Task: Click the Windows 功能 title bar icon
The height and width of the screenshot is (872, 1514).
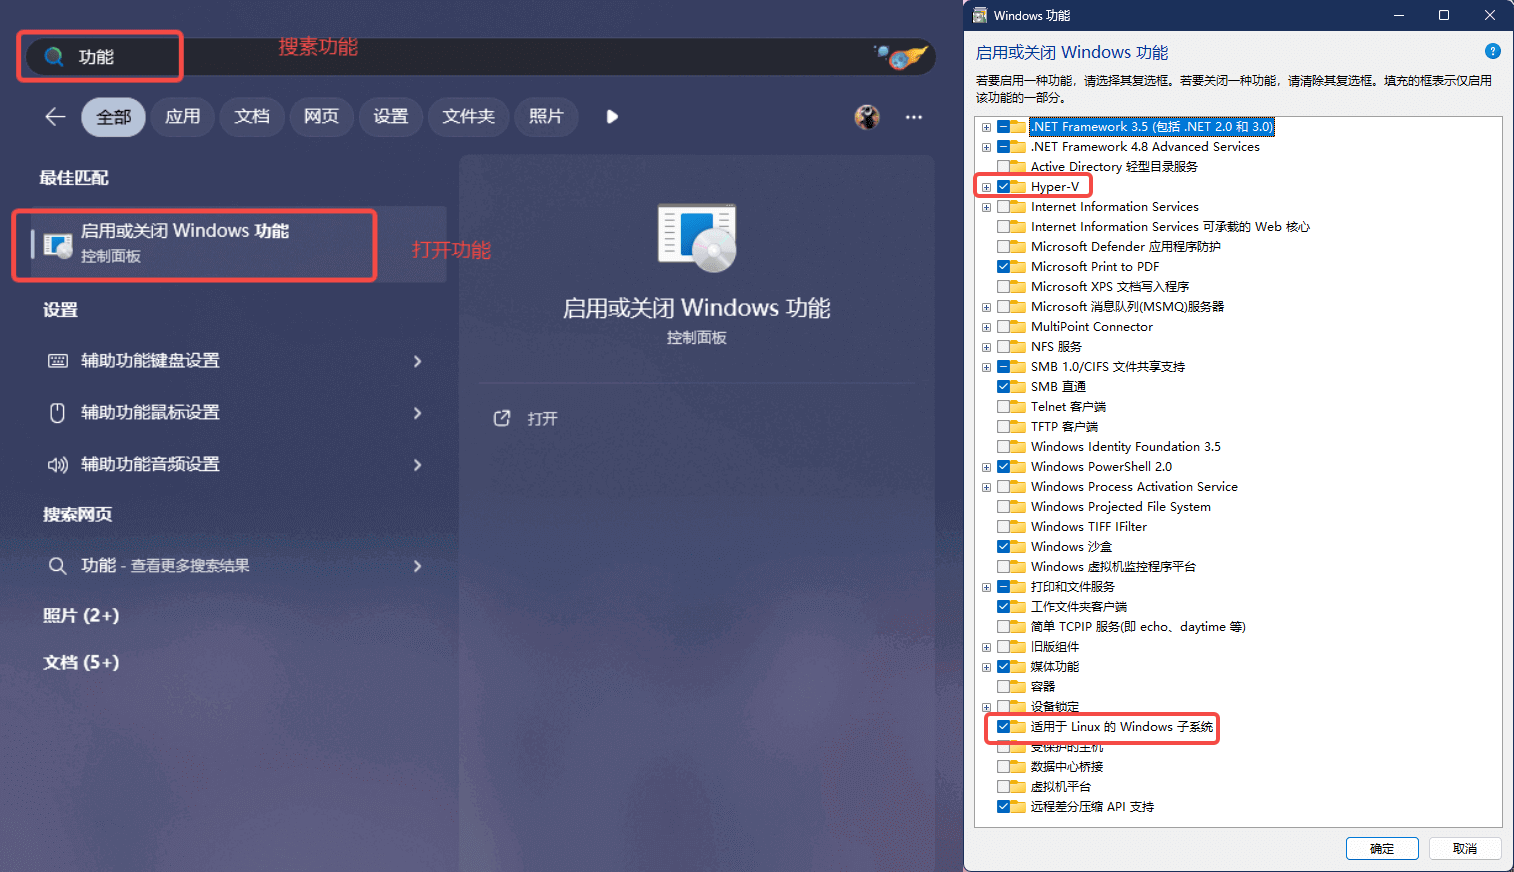Action: [980, 15]
